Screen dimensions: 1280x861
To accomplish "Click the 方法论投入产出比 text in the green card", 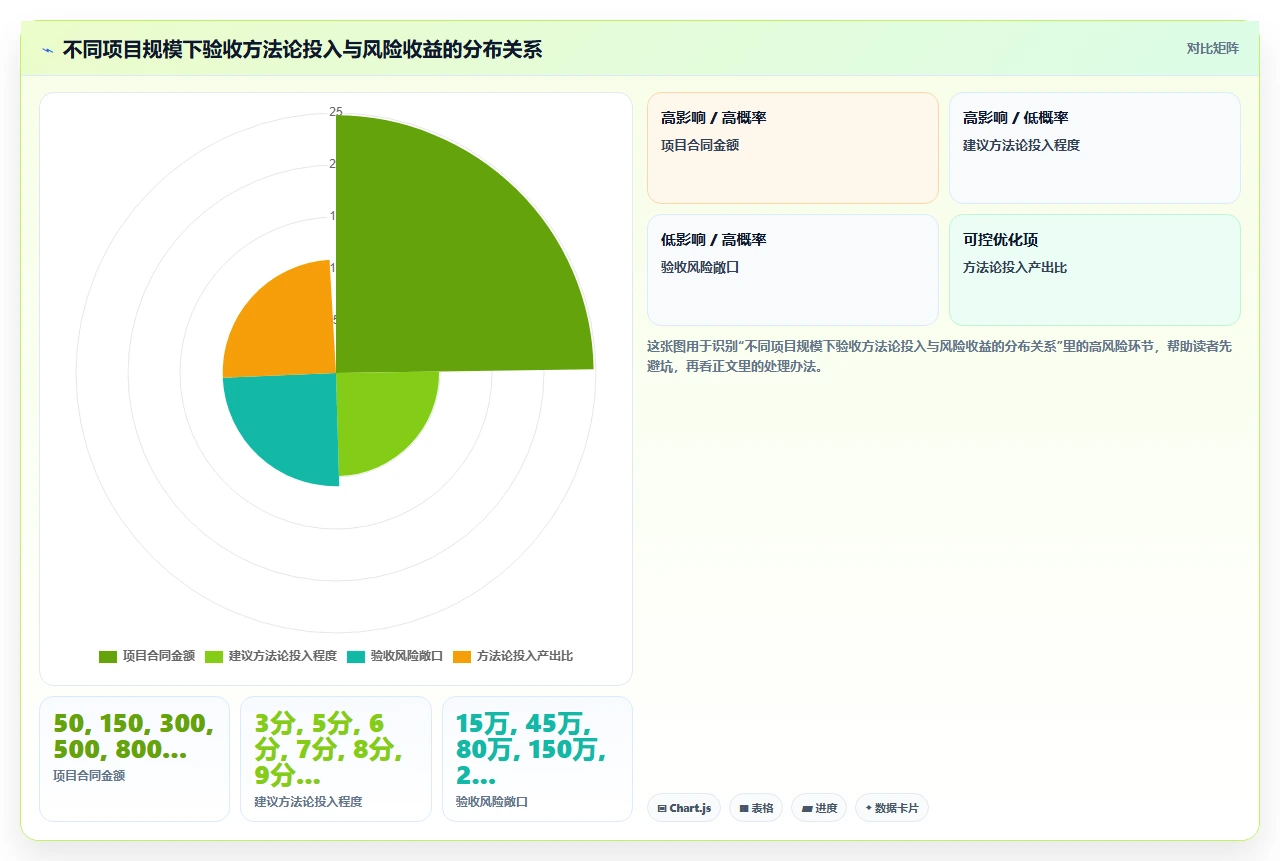I will click(1015, 267).
